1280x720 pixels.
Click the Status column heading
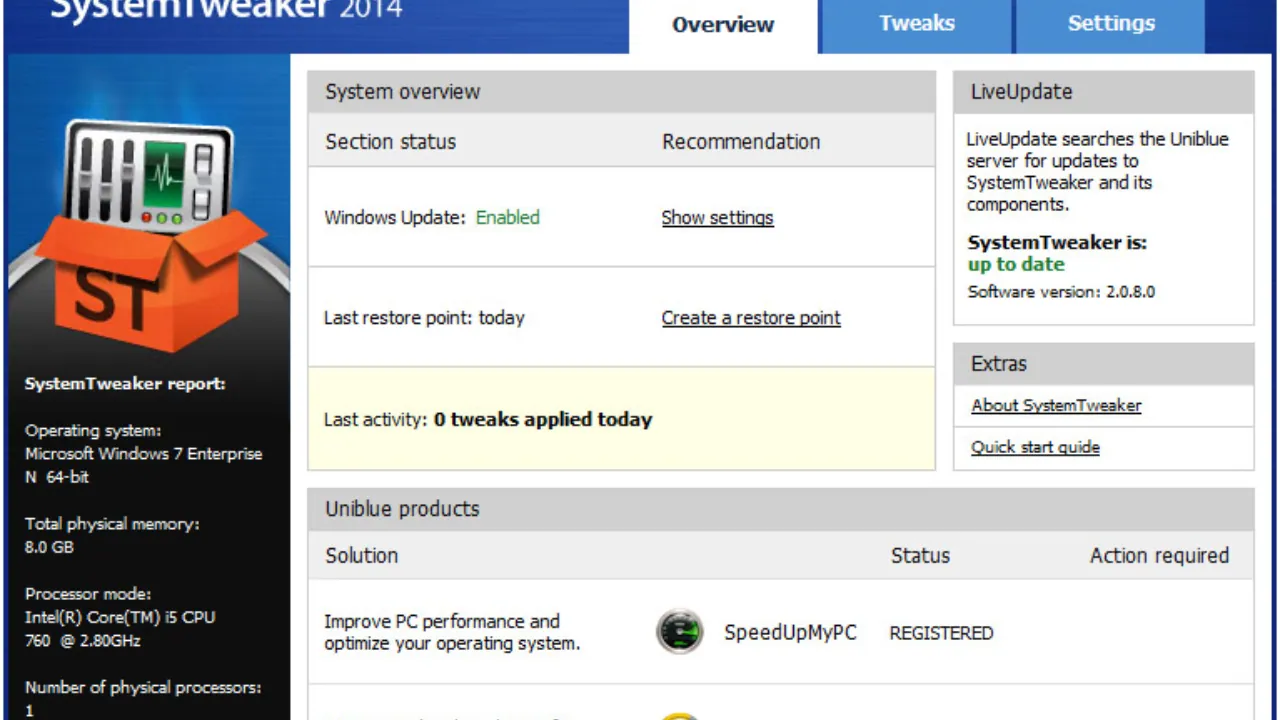pyautogui.click(x=920, y=556)
